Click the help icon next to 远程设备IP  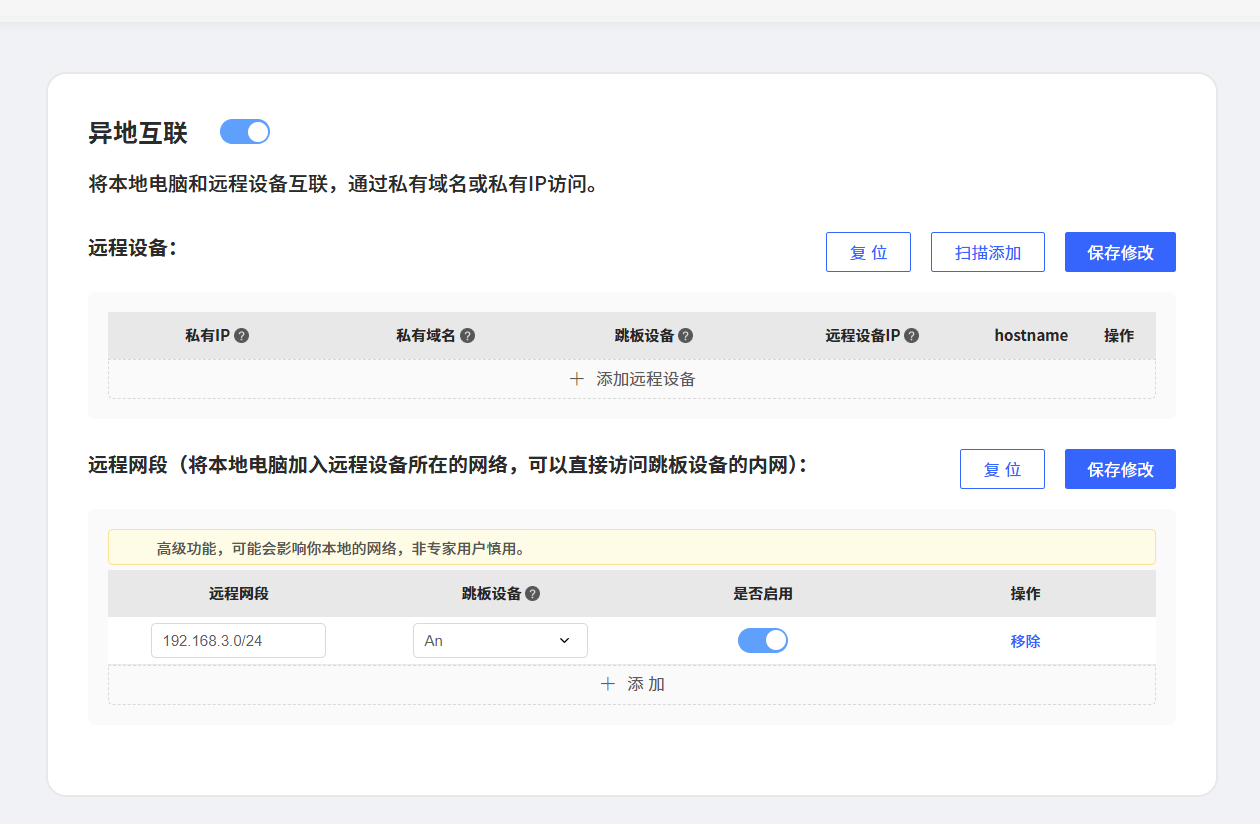coord(911,336)
